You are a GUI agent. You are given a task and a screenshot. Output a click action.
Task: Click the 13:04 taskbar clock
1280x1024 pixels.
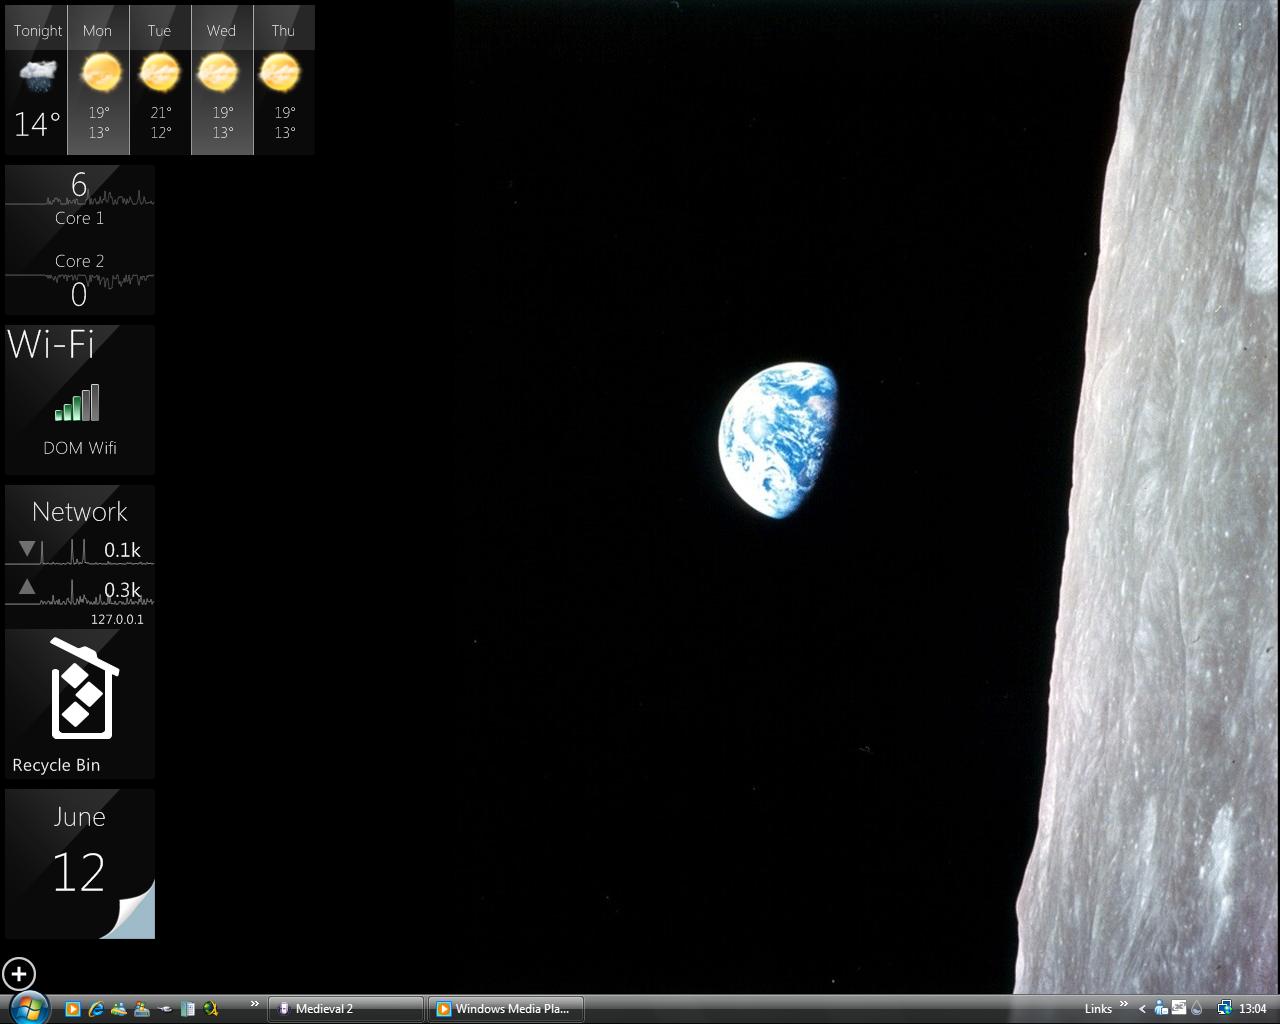[1253, 1009]
